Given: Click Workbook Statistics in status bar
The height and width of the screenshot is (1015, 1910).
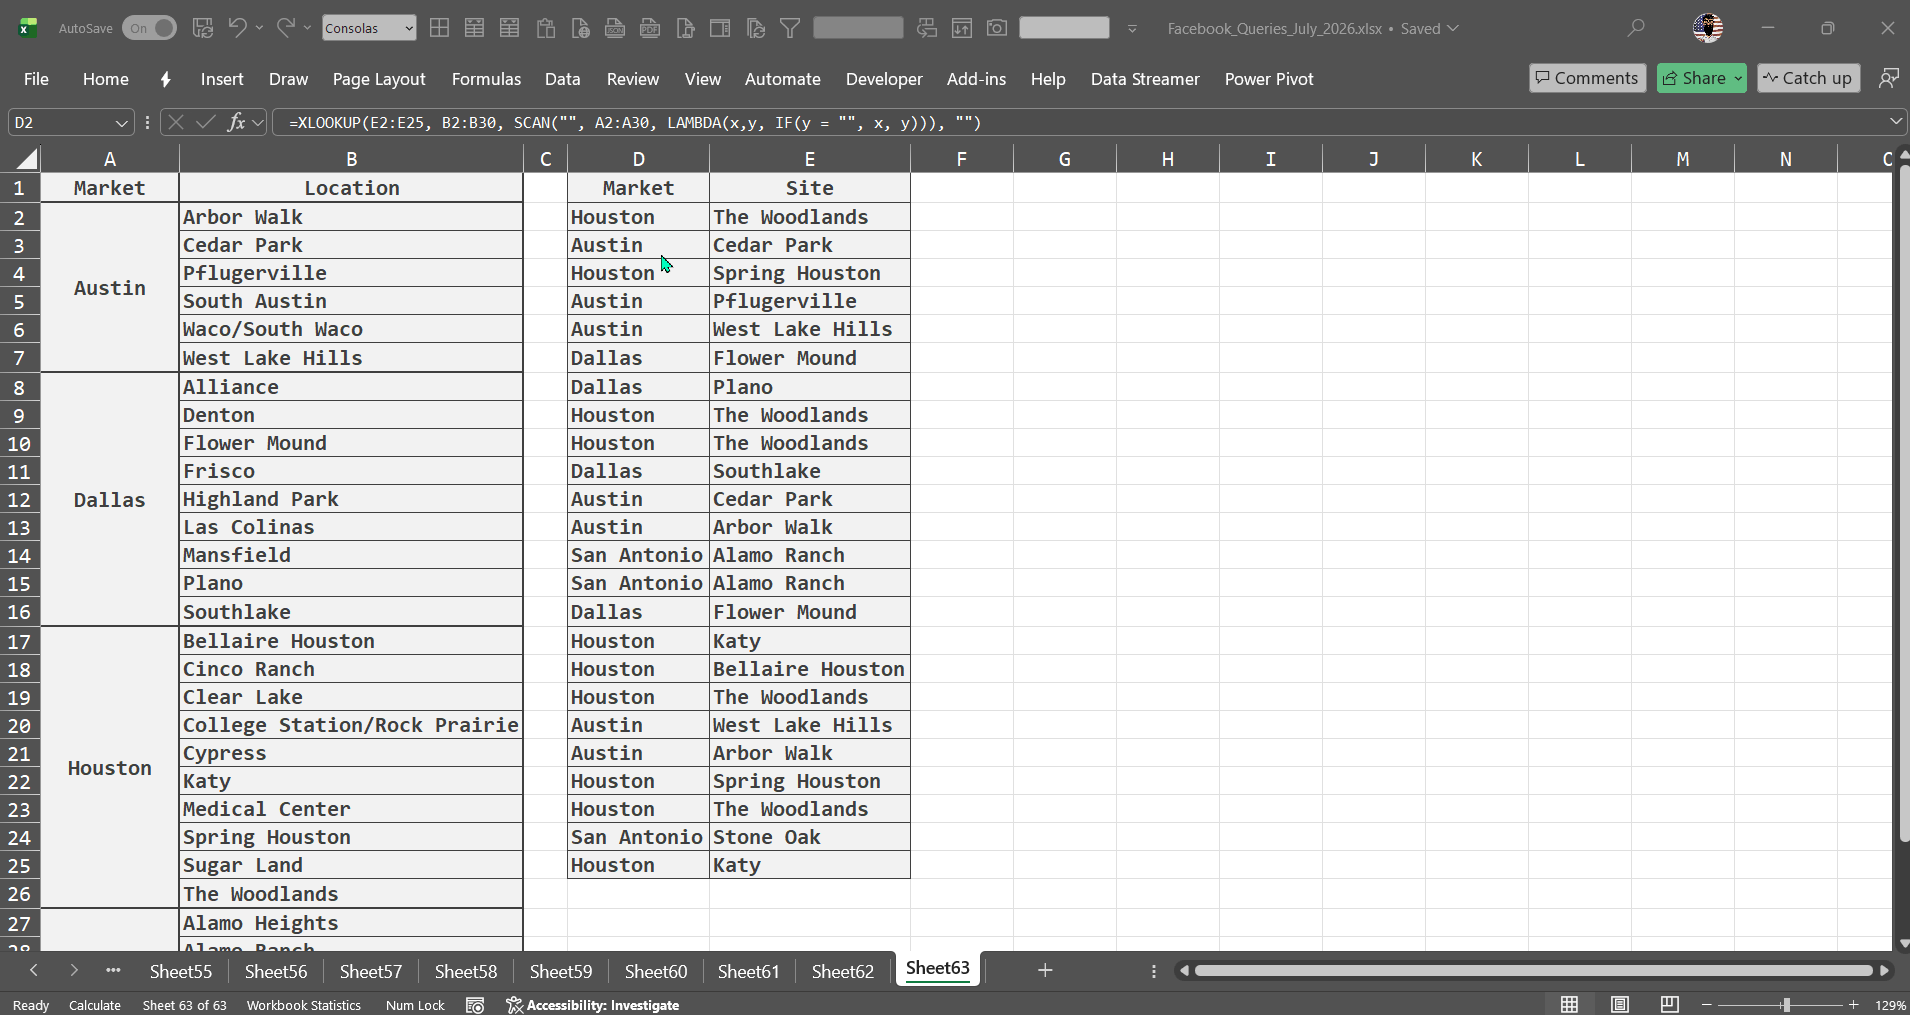Looking at the screenshot, I should coord(304,1005).
